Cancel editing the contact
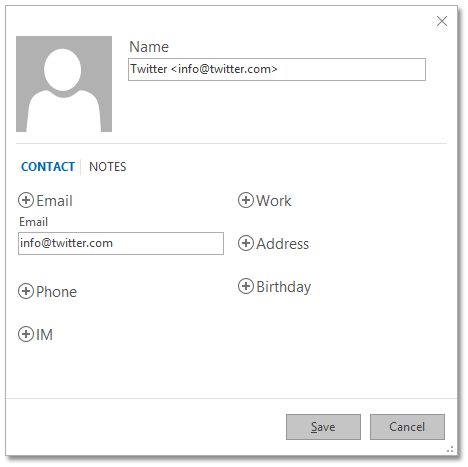 (x=407, y=427)
